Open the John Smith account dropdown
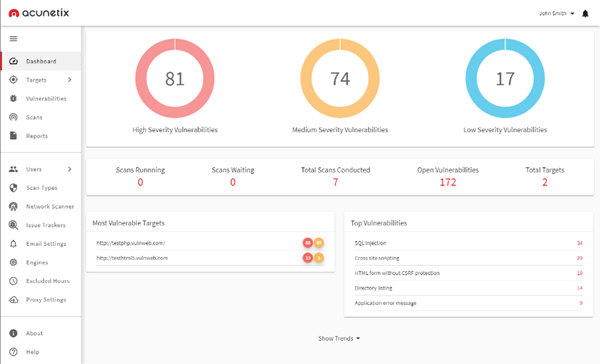The image size is (600, 364). [556, 13]
